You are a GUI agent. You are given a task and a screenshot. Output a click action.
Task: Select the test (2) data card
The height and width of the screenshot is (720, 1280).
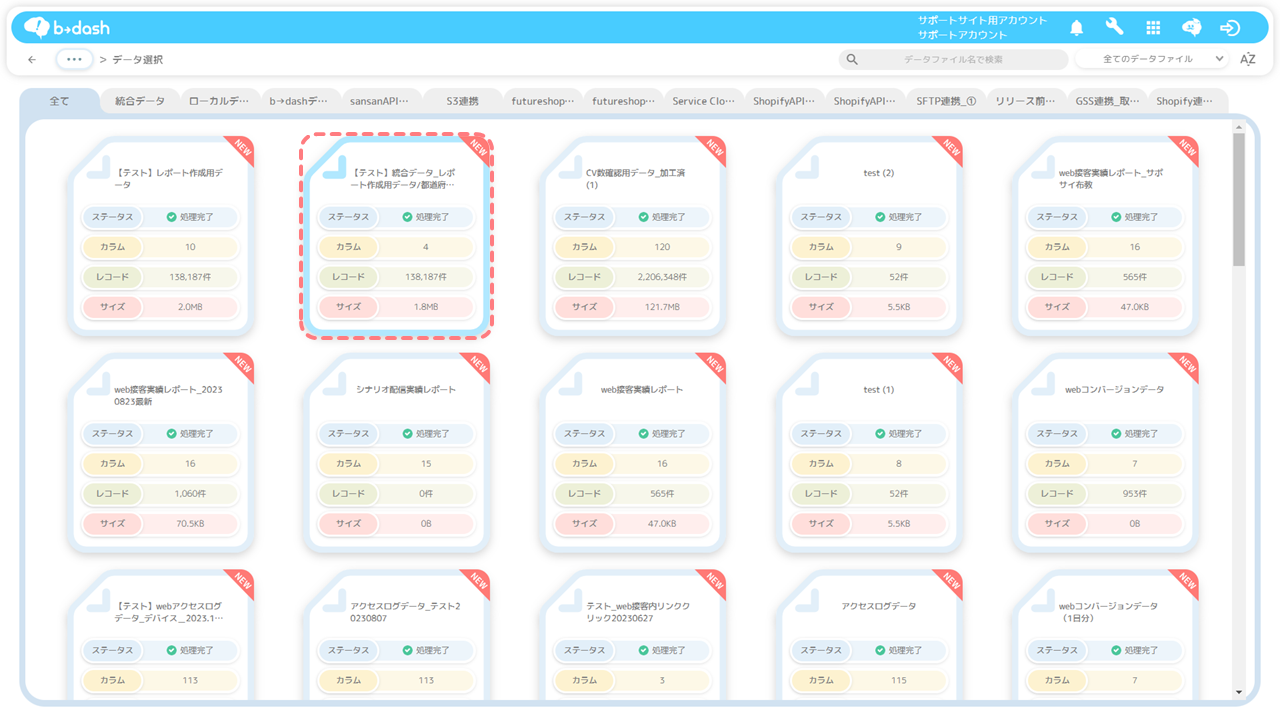tap(870, 235)
